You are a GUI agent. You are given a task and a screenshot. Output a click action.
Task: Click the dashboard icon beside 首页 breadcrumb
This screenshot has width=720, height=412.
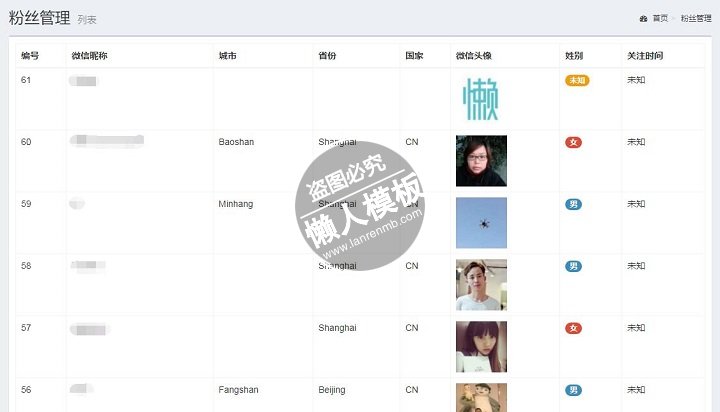(x=643, y=19)
